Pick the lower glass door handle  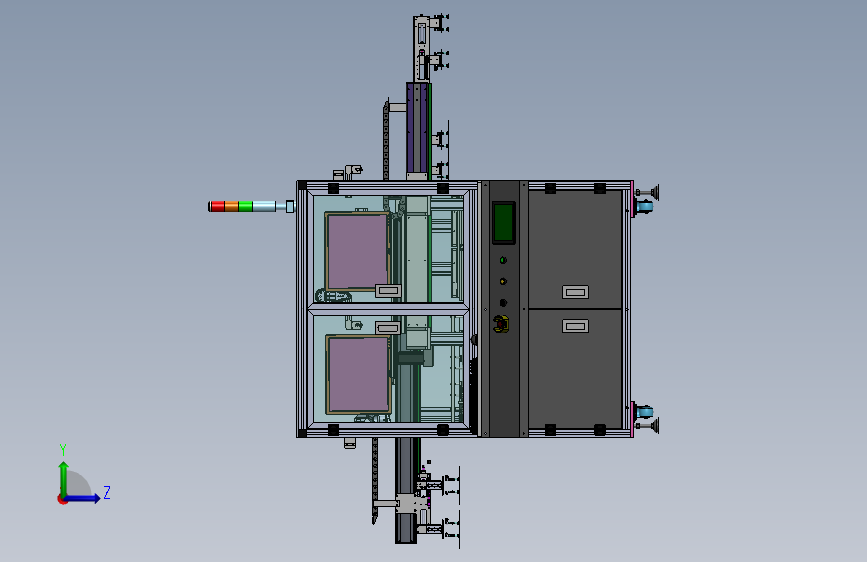(388, 328)
